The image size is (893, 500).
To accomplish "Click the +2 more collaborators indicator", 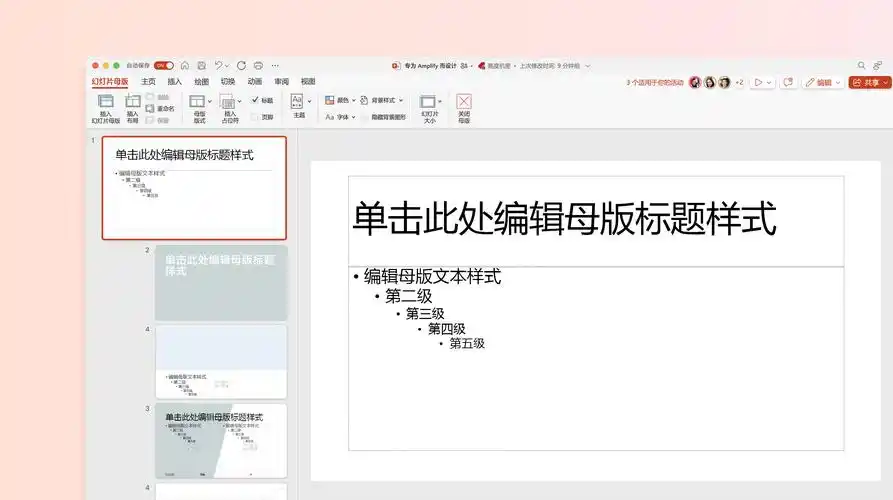I will [x=739, y=83].
